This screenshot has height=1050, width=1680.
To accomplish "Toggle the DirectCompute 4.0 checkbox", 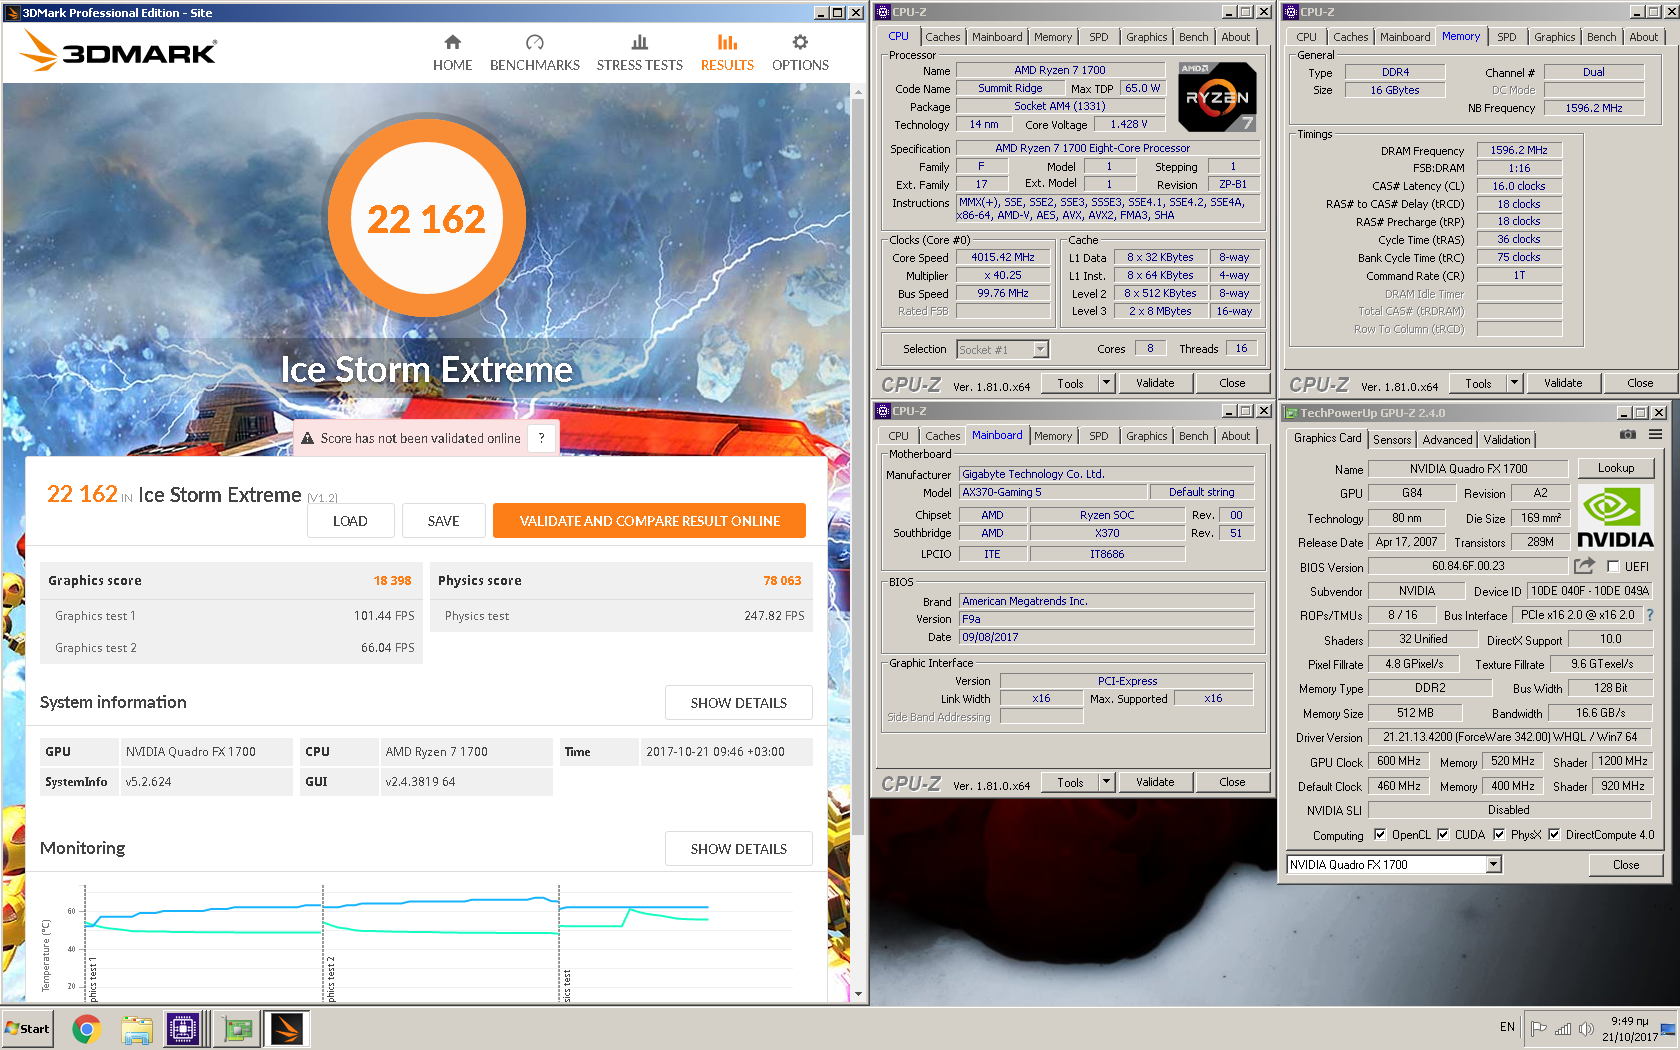I will 1554,835.
